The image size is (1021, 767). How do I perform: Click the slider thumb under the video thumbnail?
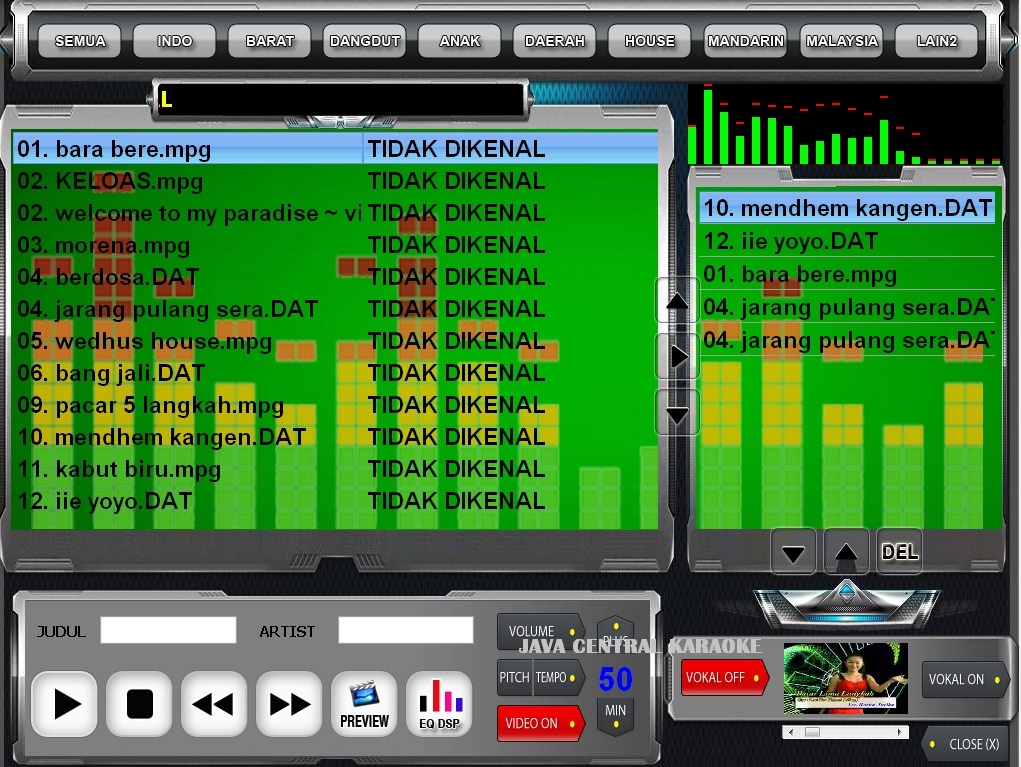tap(812, 732)
